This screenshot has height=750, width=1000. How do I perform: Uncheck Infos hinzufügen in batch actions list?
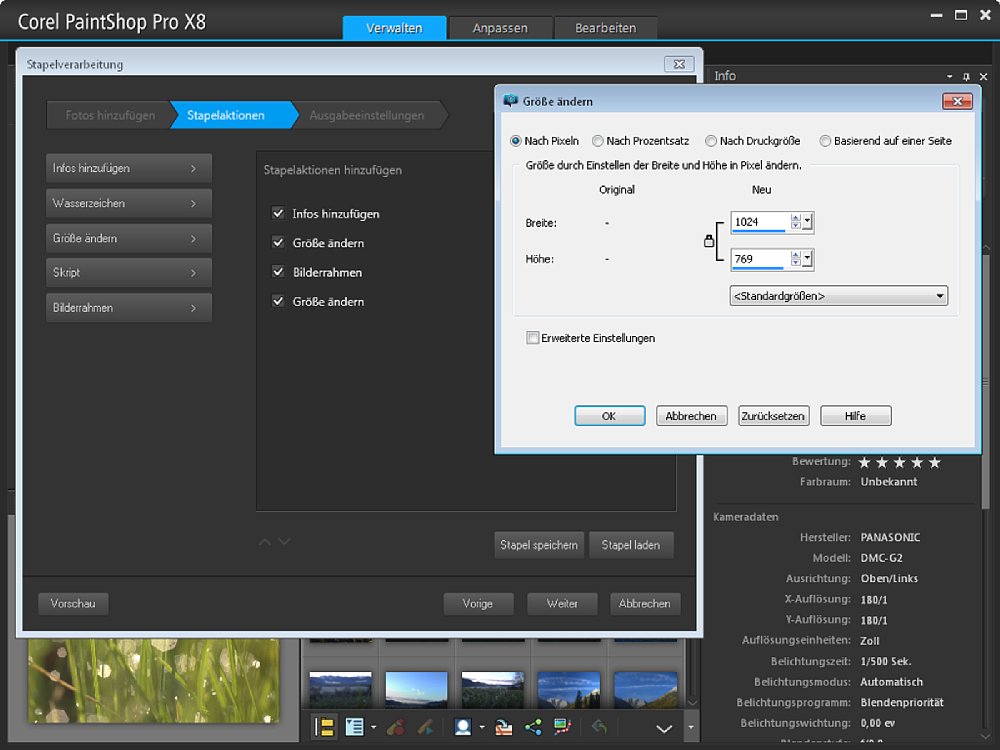(278, 213)
